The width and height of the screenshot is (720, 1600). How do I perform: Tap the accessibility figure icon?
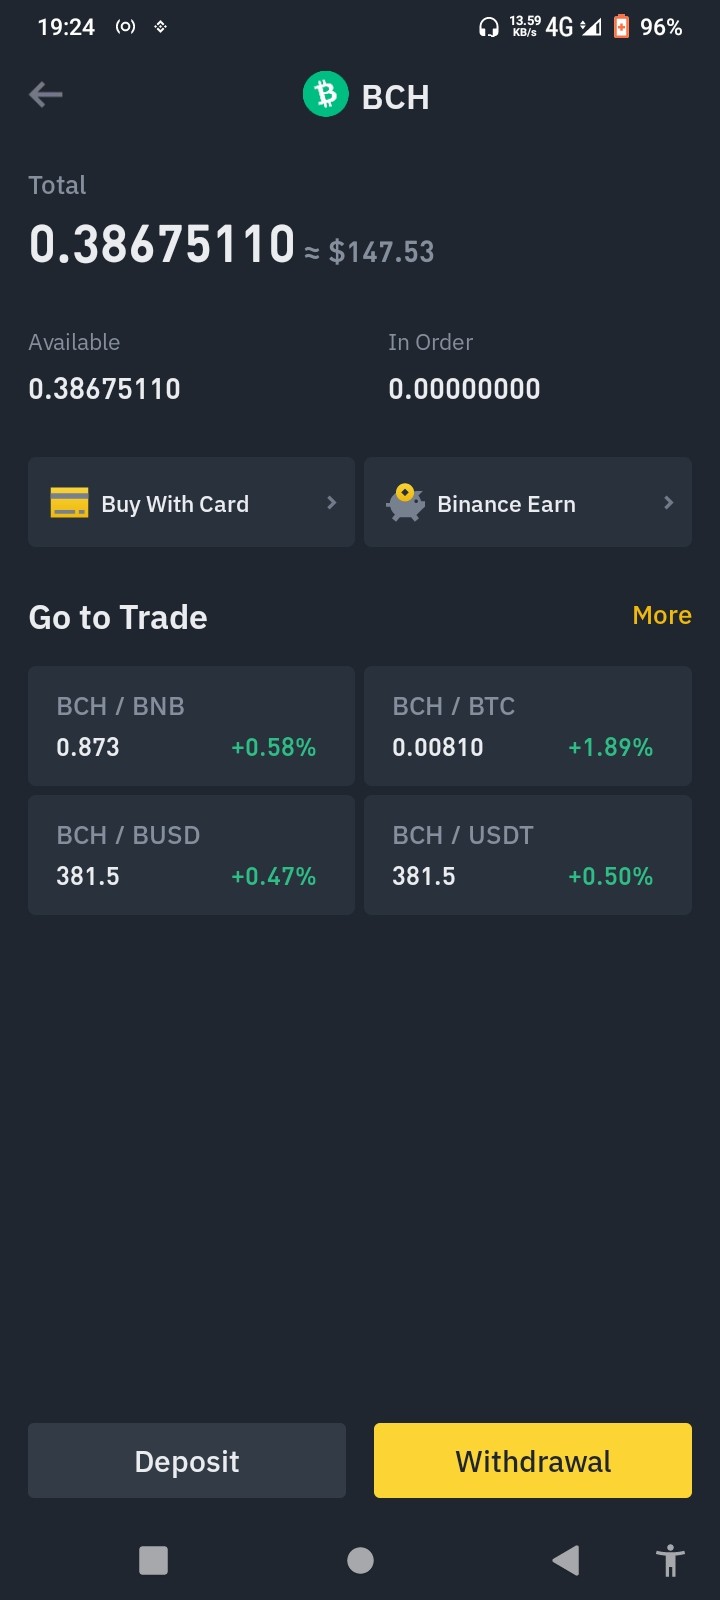click(x=670, y=1560)
